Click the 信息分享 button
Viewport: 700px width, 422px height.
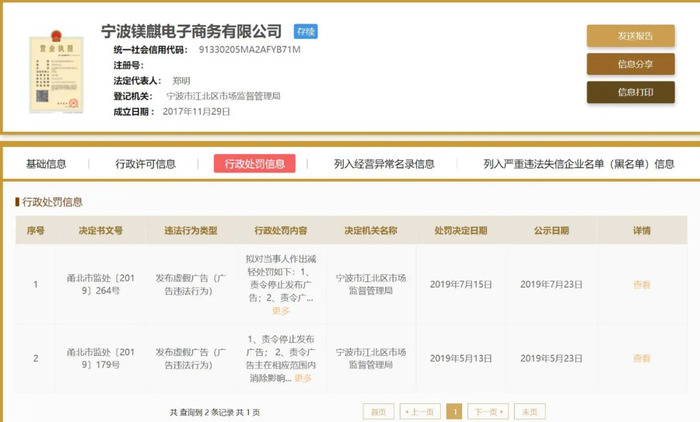coord(630,64)
